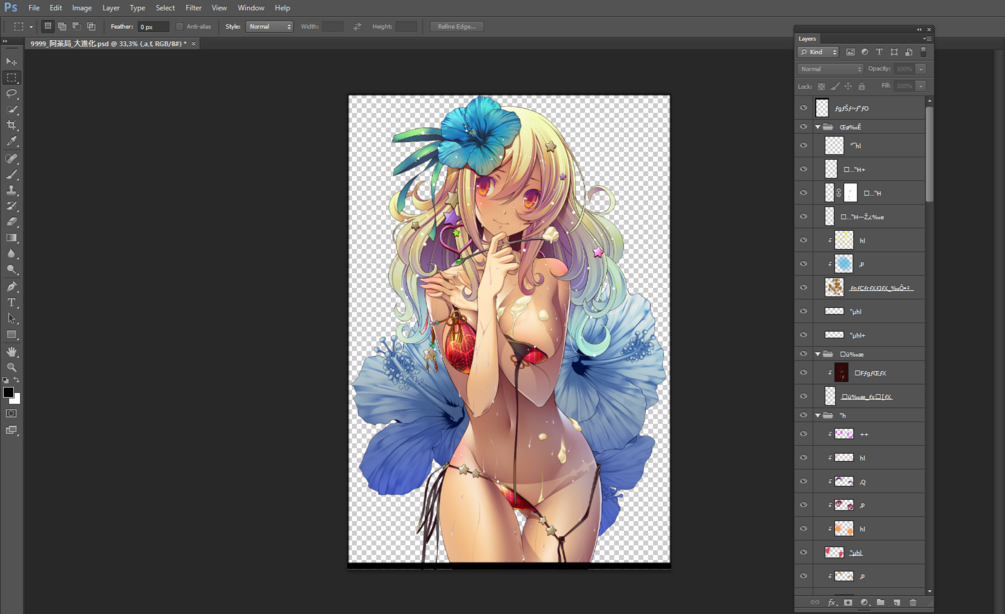Click the Link layers chain icon

(815, 602)
